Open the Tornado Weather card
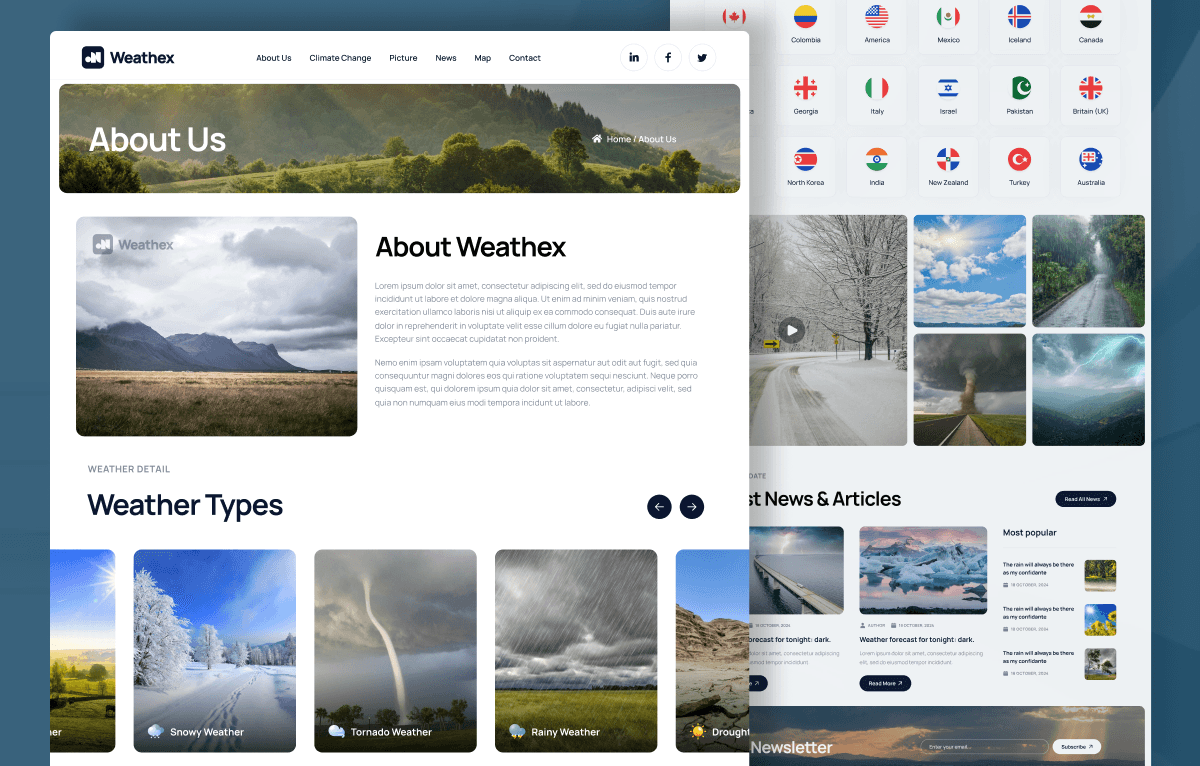The image size is (1200, 766). [x=395, y=650]
